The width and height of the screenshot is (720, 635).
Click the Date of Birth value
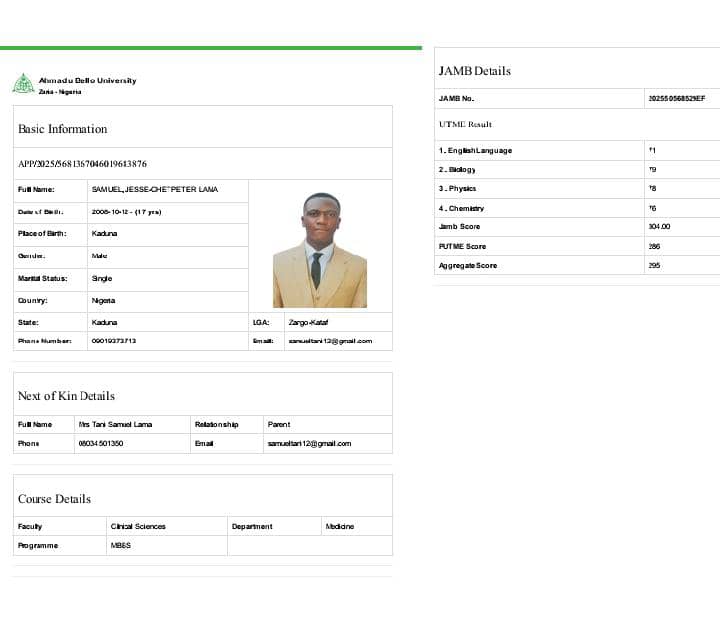point(126,212)
